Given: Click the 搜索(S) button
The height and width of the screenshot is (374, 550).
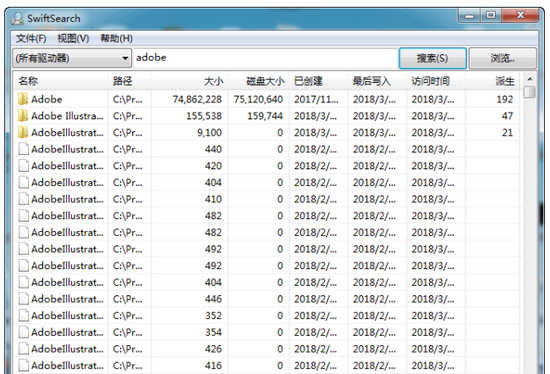Looking at the screenshot, I should (x=432, y=58).
